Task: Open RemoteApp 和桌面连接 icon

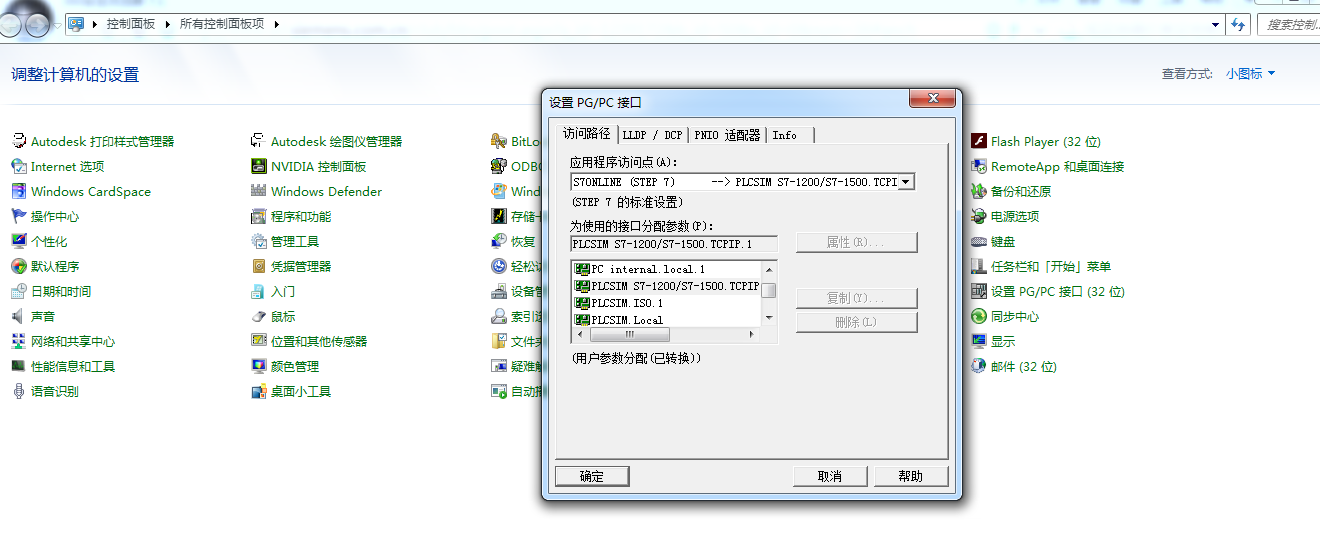Action: click(x=979, y=166)
